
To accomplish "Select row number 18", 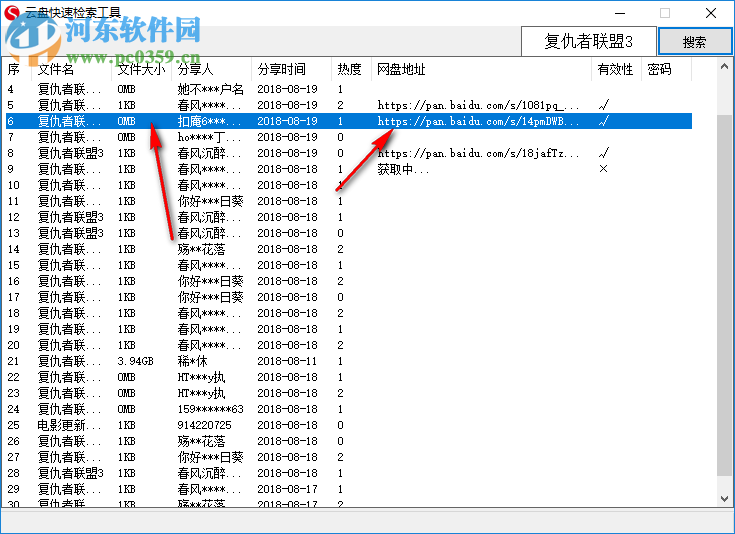I will pyautogui.click(x=14, y=313).
